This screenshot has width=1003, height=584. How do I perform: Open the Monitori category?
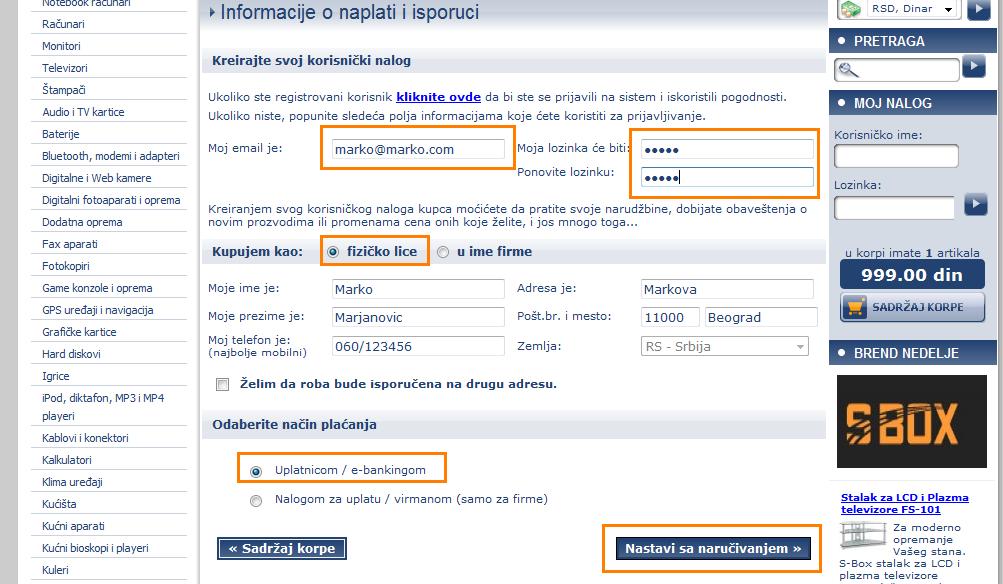(x=61, y=46)
